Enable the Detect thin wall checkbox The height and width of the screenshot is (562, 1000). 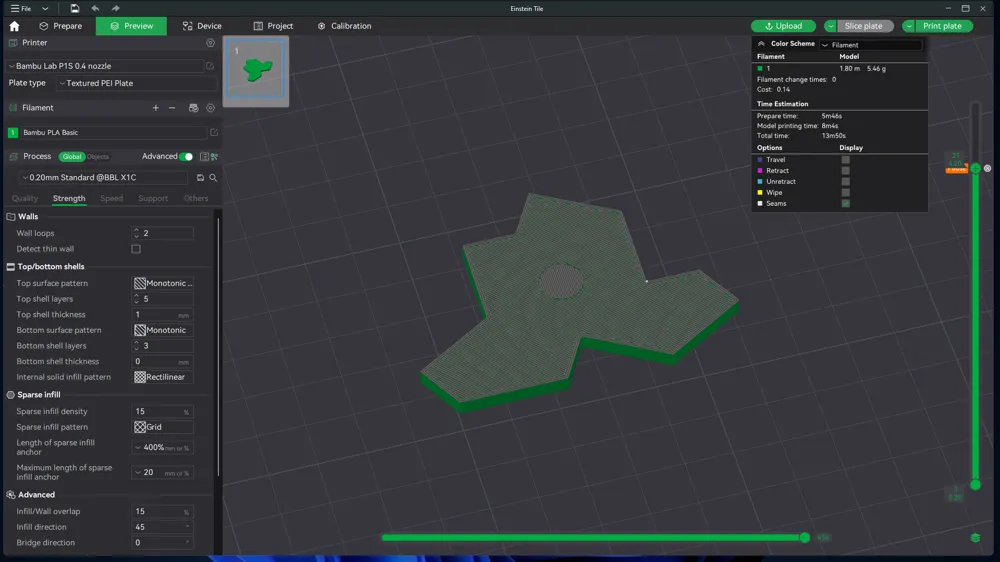136,249
